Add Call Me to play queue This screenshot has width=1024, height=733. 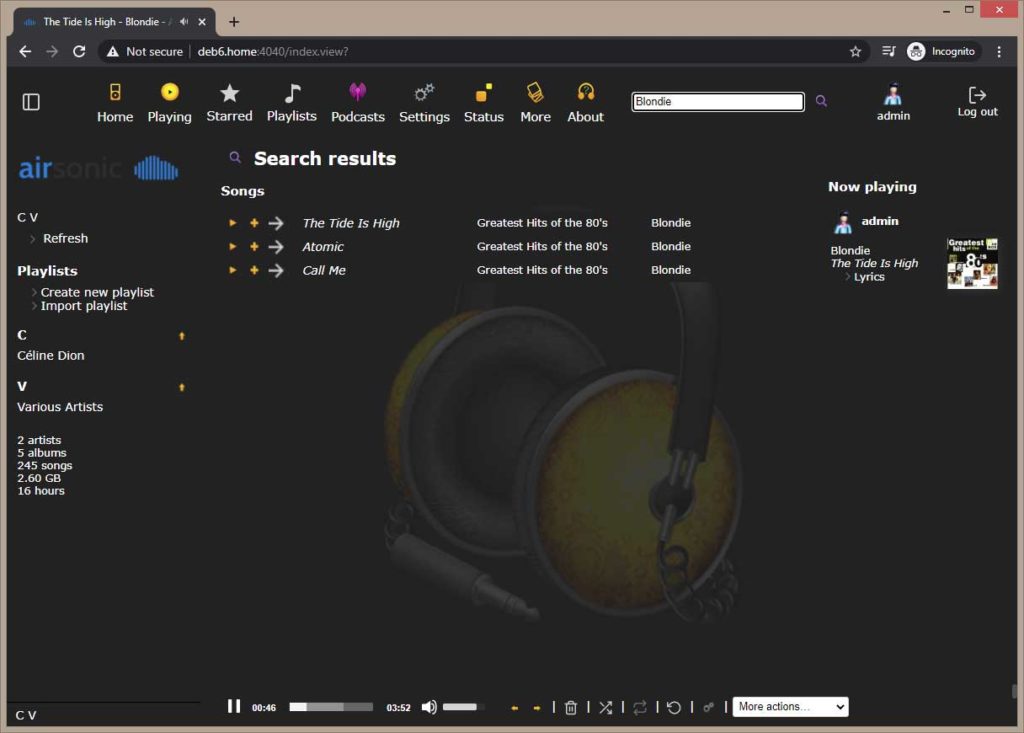coord(254,270)
